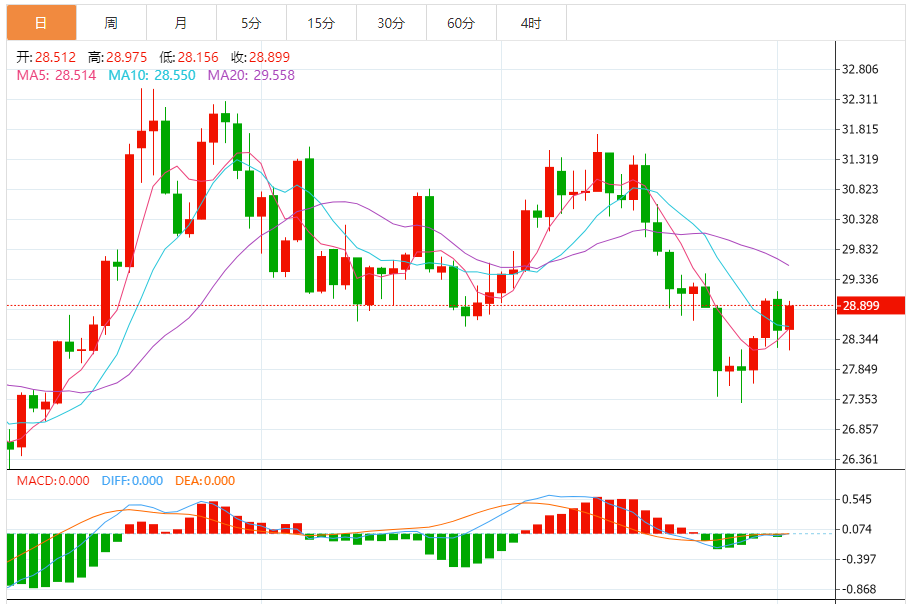Click the MA10: 28.550 indicator label
Image resolution: width=909 pixels, height=604 pixels.
pyautogui.click(x=152, y=75)
